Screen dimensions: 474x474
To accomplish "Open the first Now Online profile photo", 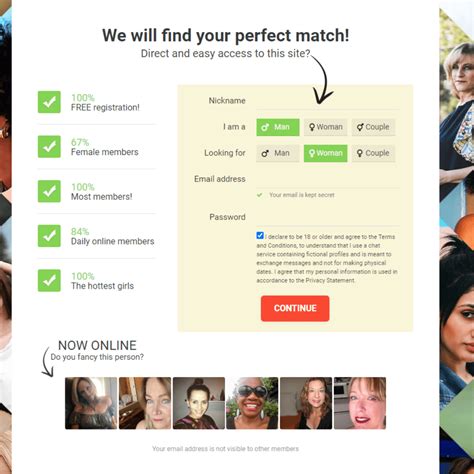I will pyautogui.click(x=91, y=403).
